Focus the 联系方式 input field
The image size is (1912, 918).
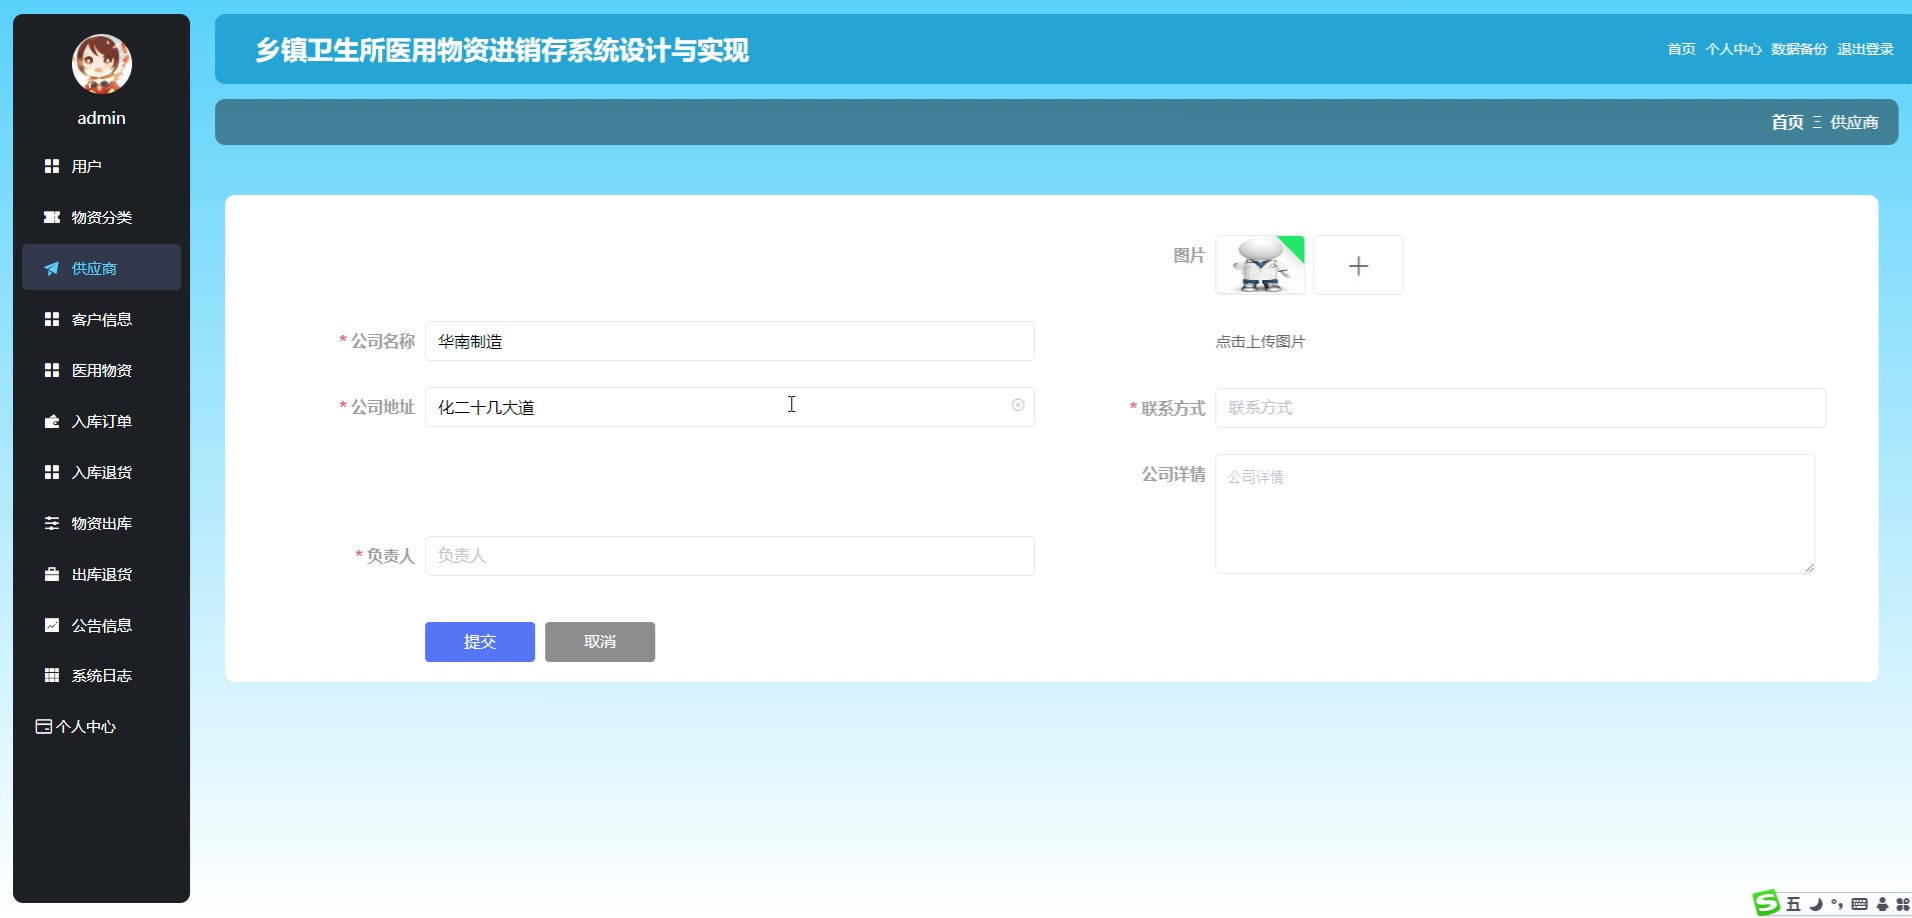[1520, 408]
